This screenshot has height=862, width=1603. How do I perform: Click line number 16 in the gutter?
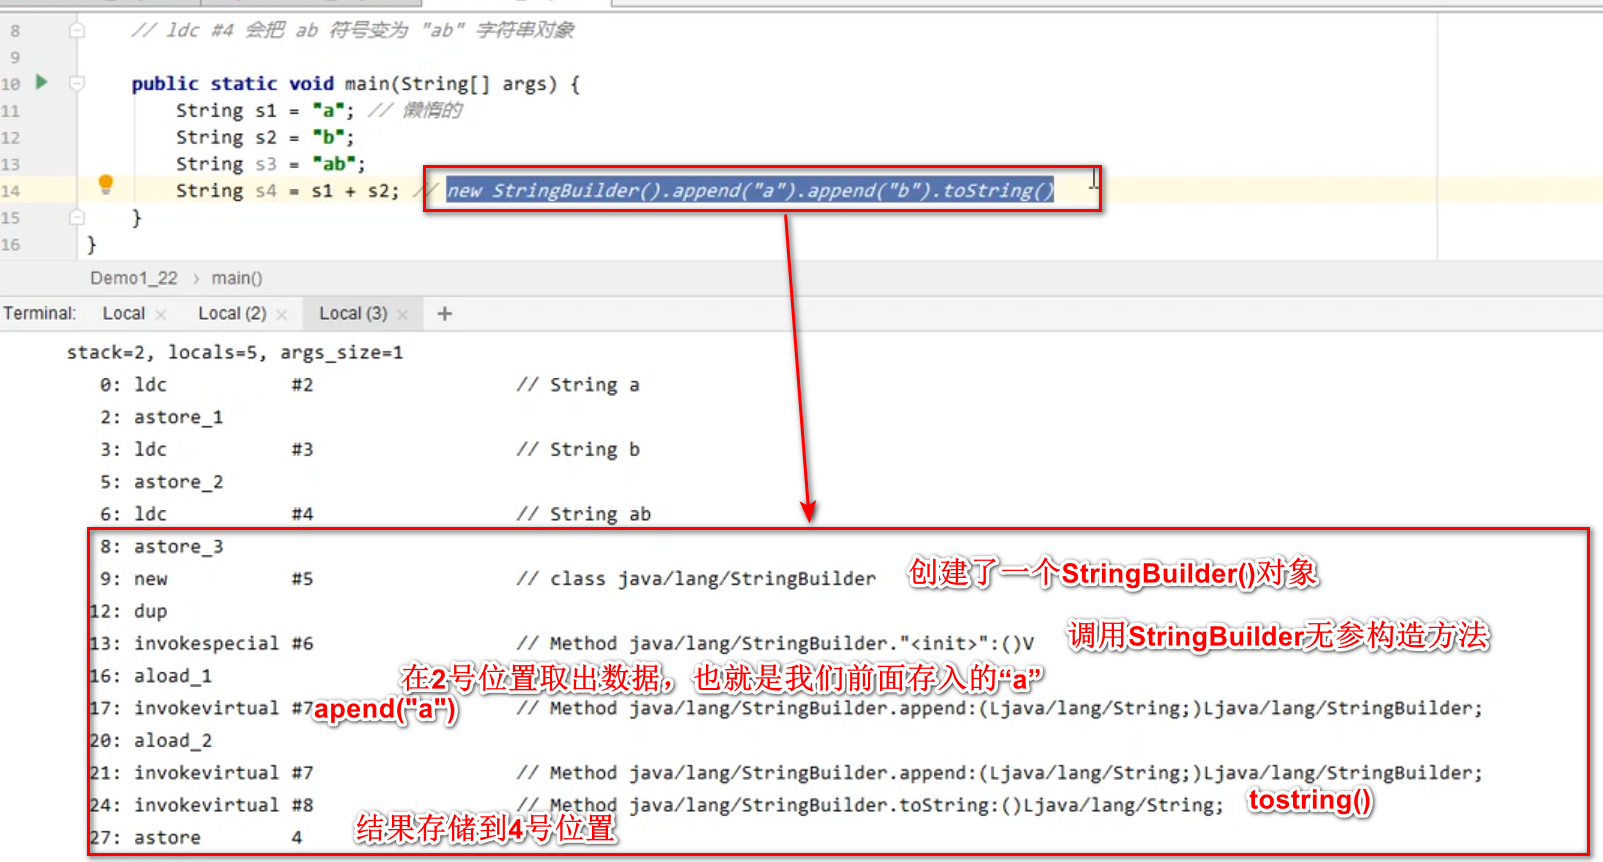11,245
